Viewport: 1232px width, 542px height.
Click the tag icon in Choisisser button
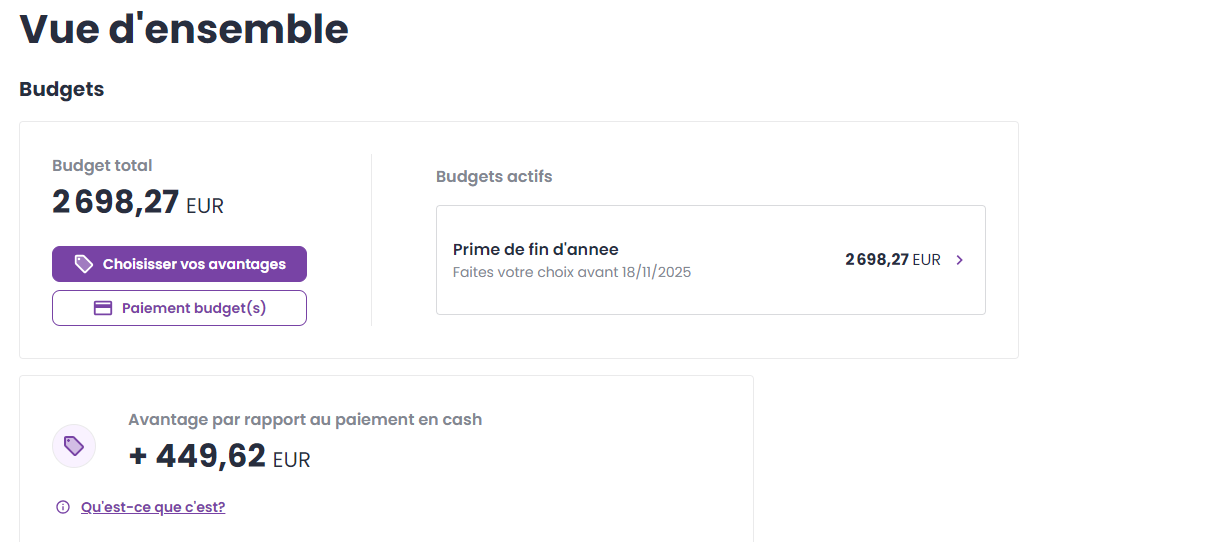(84, 264)
